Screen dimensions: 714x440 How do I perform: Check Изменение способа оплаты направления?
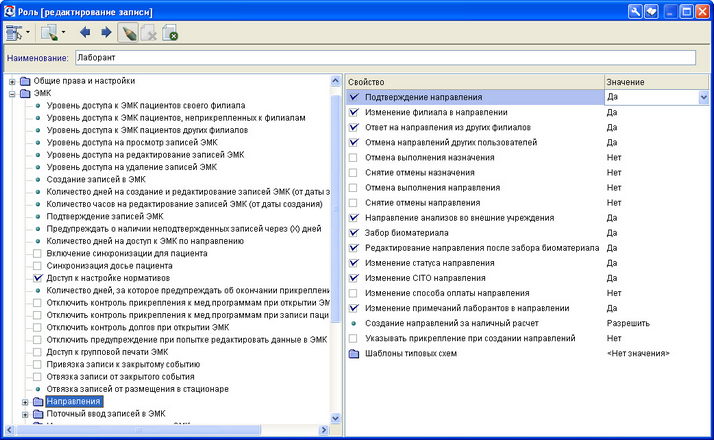click(353, 293)
